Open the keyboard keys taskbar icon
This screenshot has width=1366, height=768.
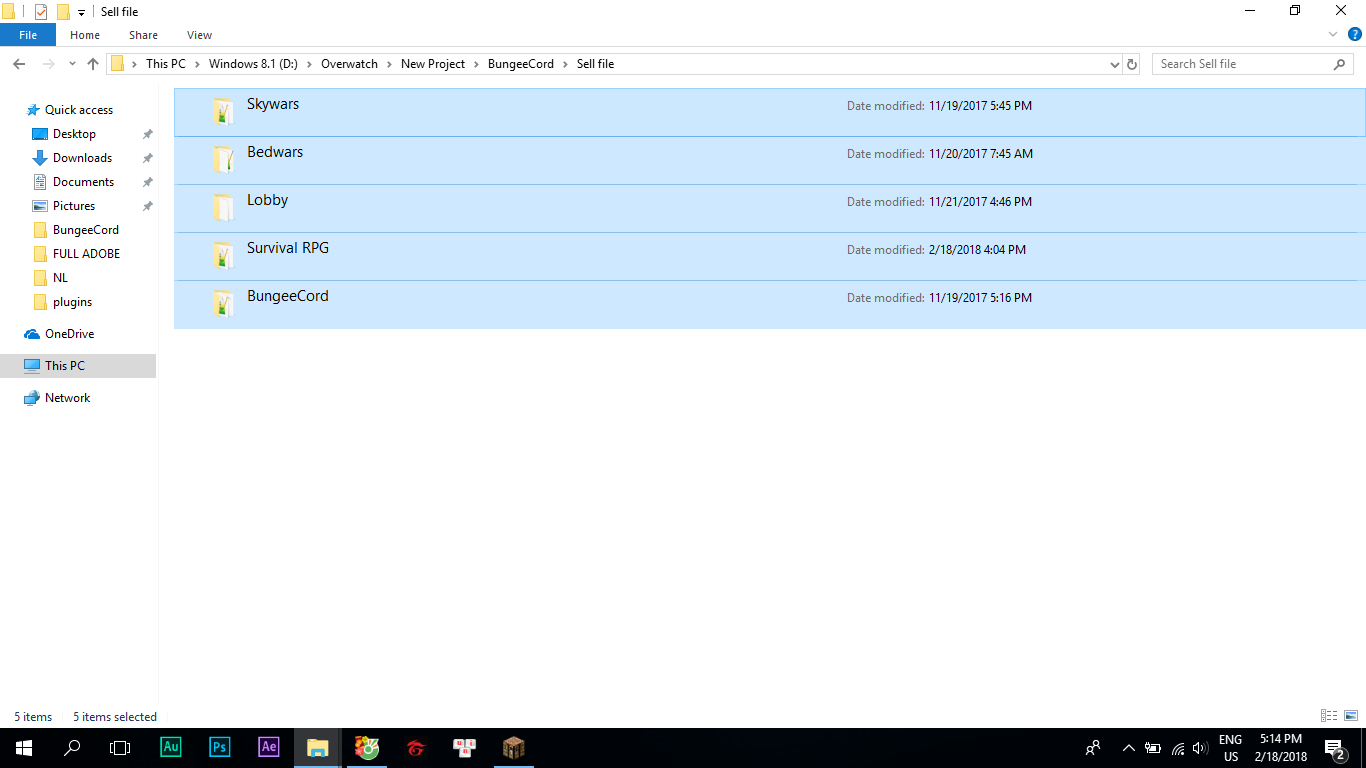[x=465, y=748]
